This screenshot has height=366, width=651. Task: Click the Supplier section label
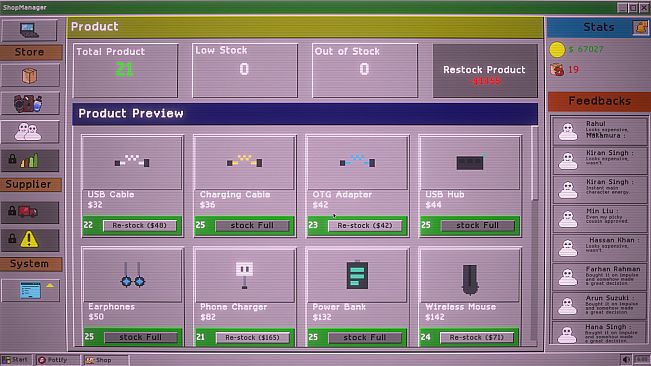pyautogui.click(x=31, y=184)
